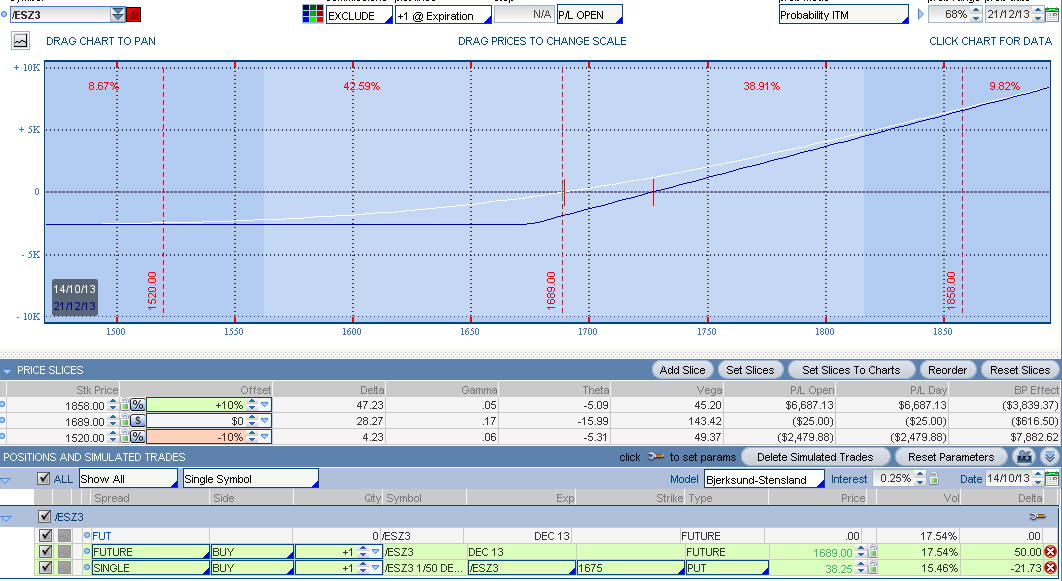Uncheck the /ESZ3 group checkbox
Screen dimensions: 1062x581
tap(44, 517)
